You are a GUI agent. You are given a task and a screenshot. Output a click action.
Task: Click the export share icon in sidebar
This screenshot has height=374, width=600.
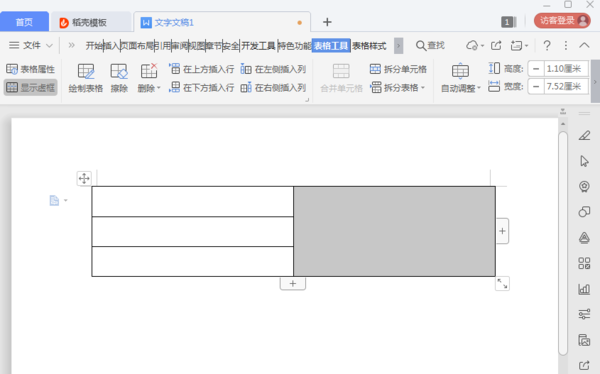pos(584,366)
